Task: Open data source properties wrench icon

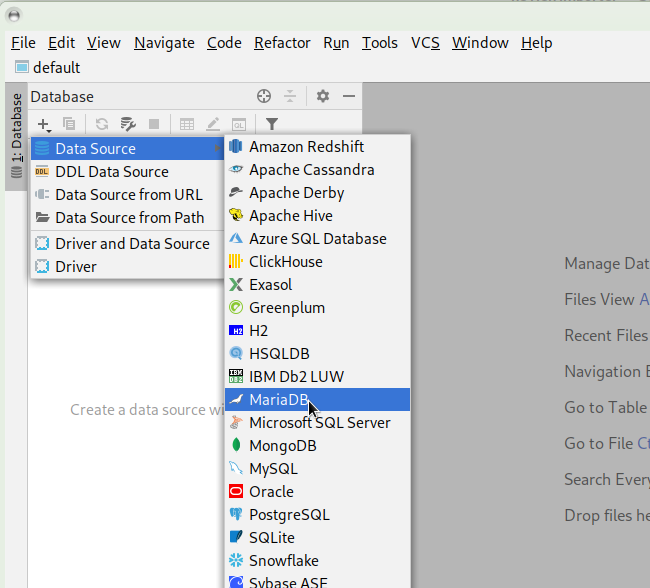Action: point(128,124)
